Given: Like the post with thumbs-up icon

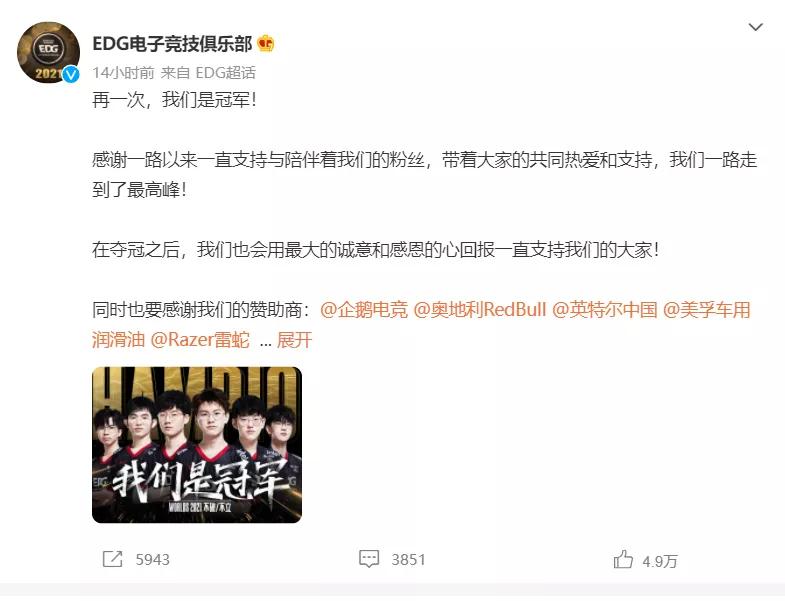Looking at the screenshot, I should (623, 559).
